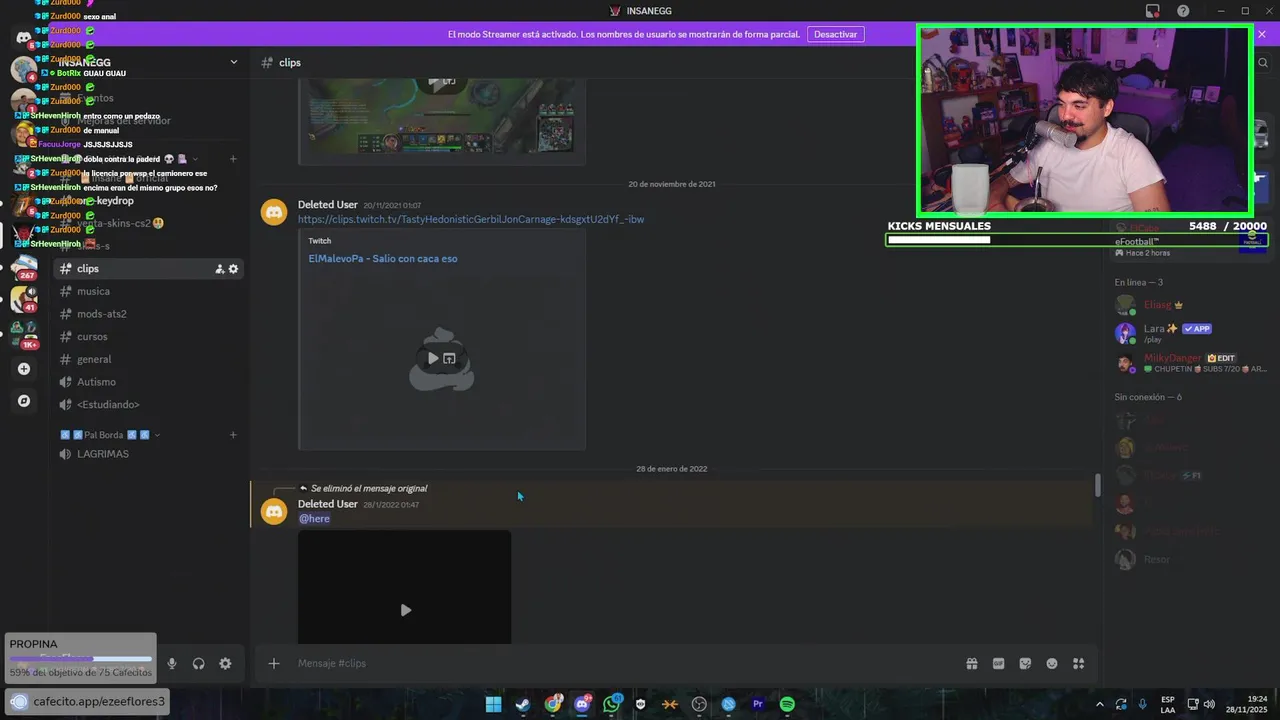Open the sticker picker

(x=1025, y=664)
